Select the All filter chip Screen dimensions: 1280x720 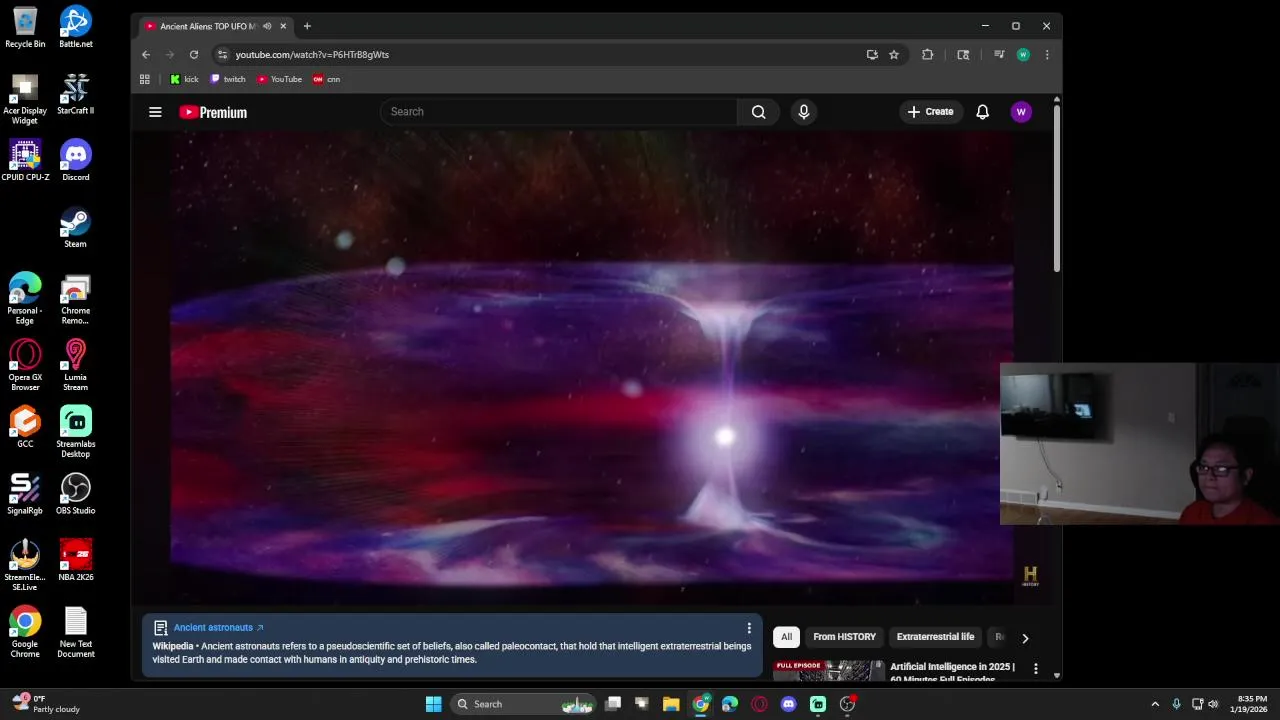coord(786,637)
